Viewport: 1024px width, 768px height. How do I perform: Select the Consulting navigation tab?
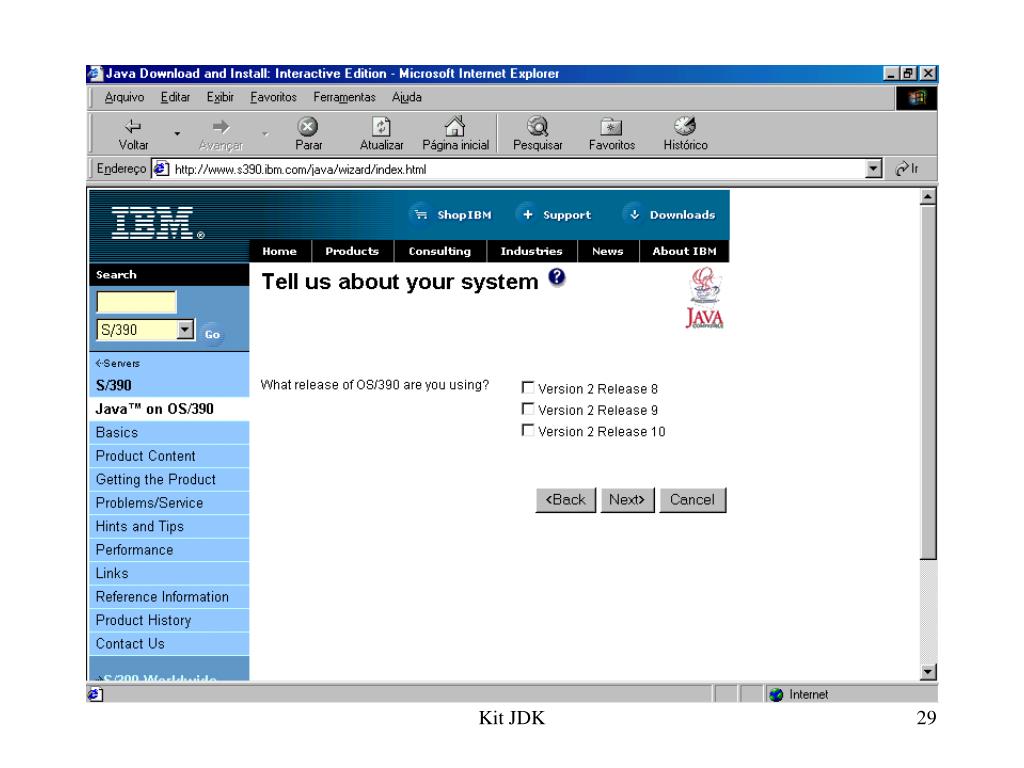pos(440,251)
